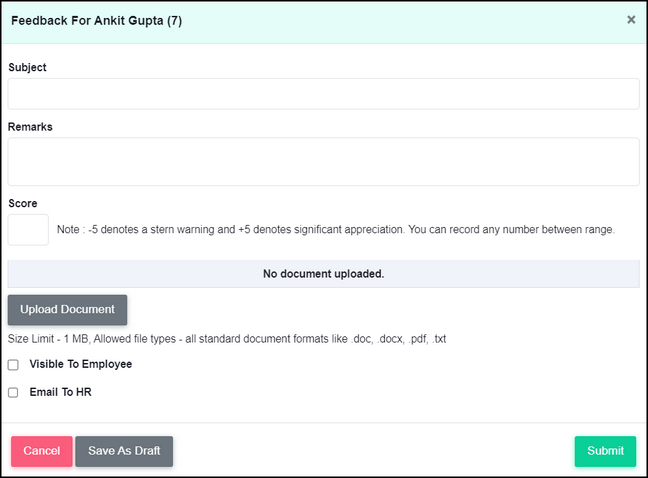Click the note about the score range

(x=336, y=229)
